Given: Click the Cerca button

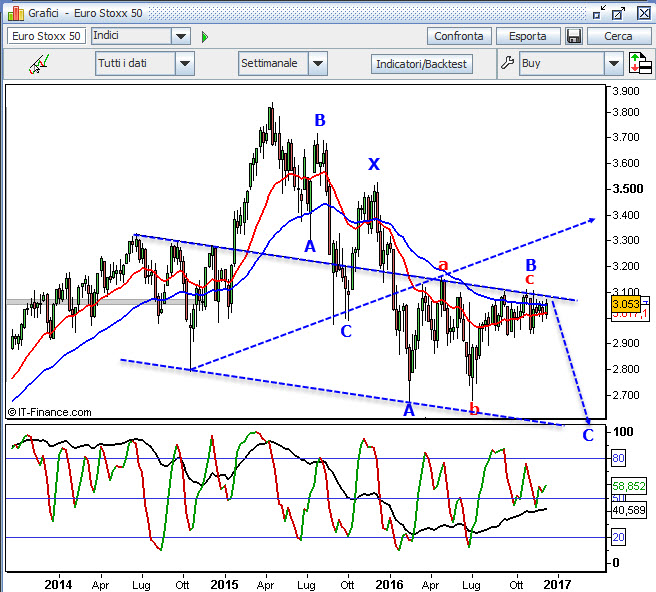Looking at the screenshot, I should (x=618, y=36).
